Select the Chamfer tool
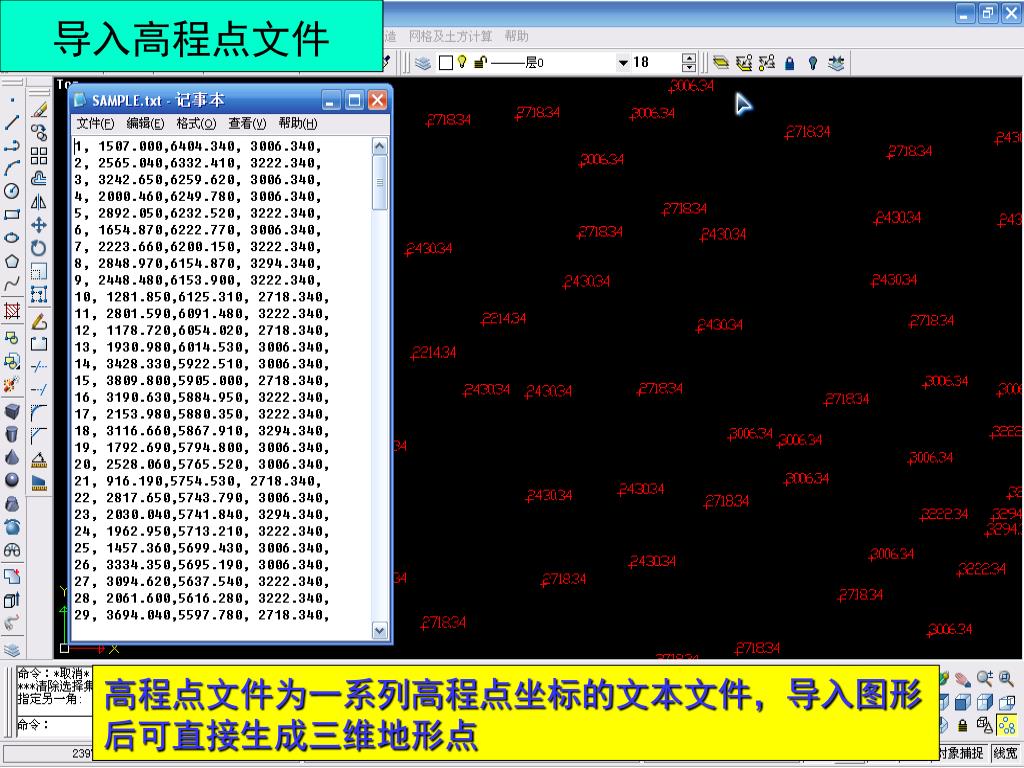Screen dimensions: 1024x768 (x=39, y=436)
